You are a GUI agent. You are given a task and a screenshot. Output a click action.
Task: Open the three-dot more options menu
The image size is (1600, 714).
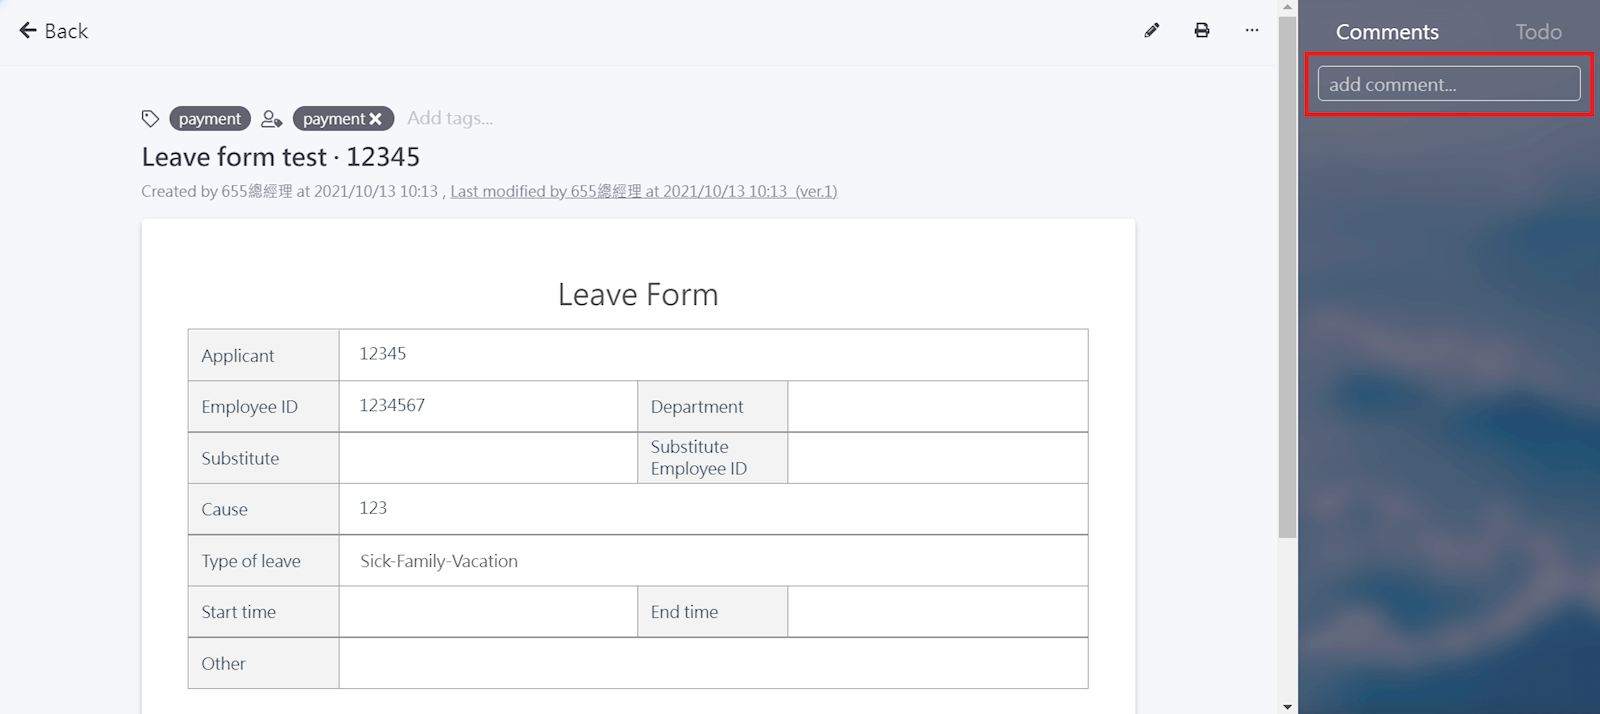[1252, 31]
